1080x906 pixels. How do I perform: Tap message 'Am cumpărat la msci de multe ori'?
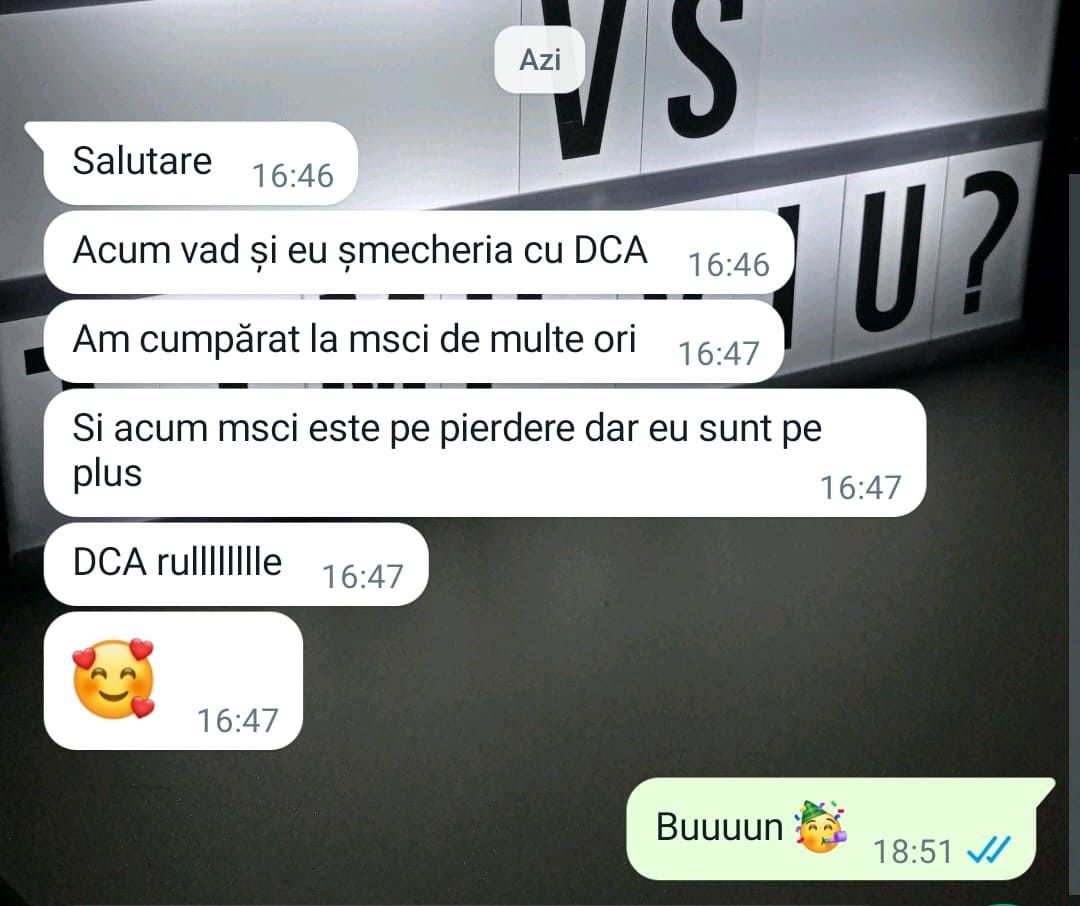click(x=414, y=340)
